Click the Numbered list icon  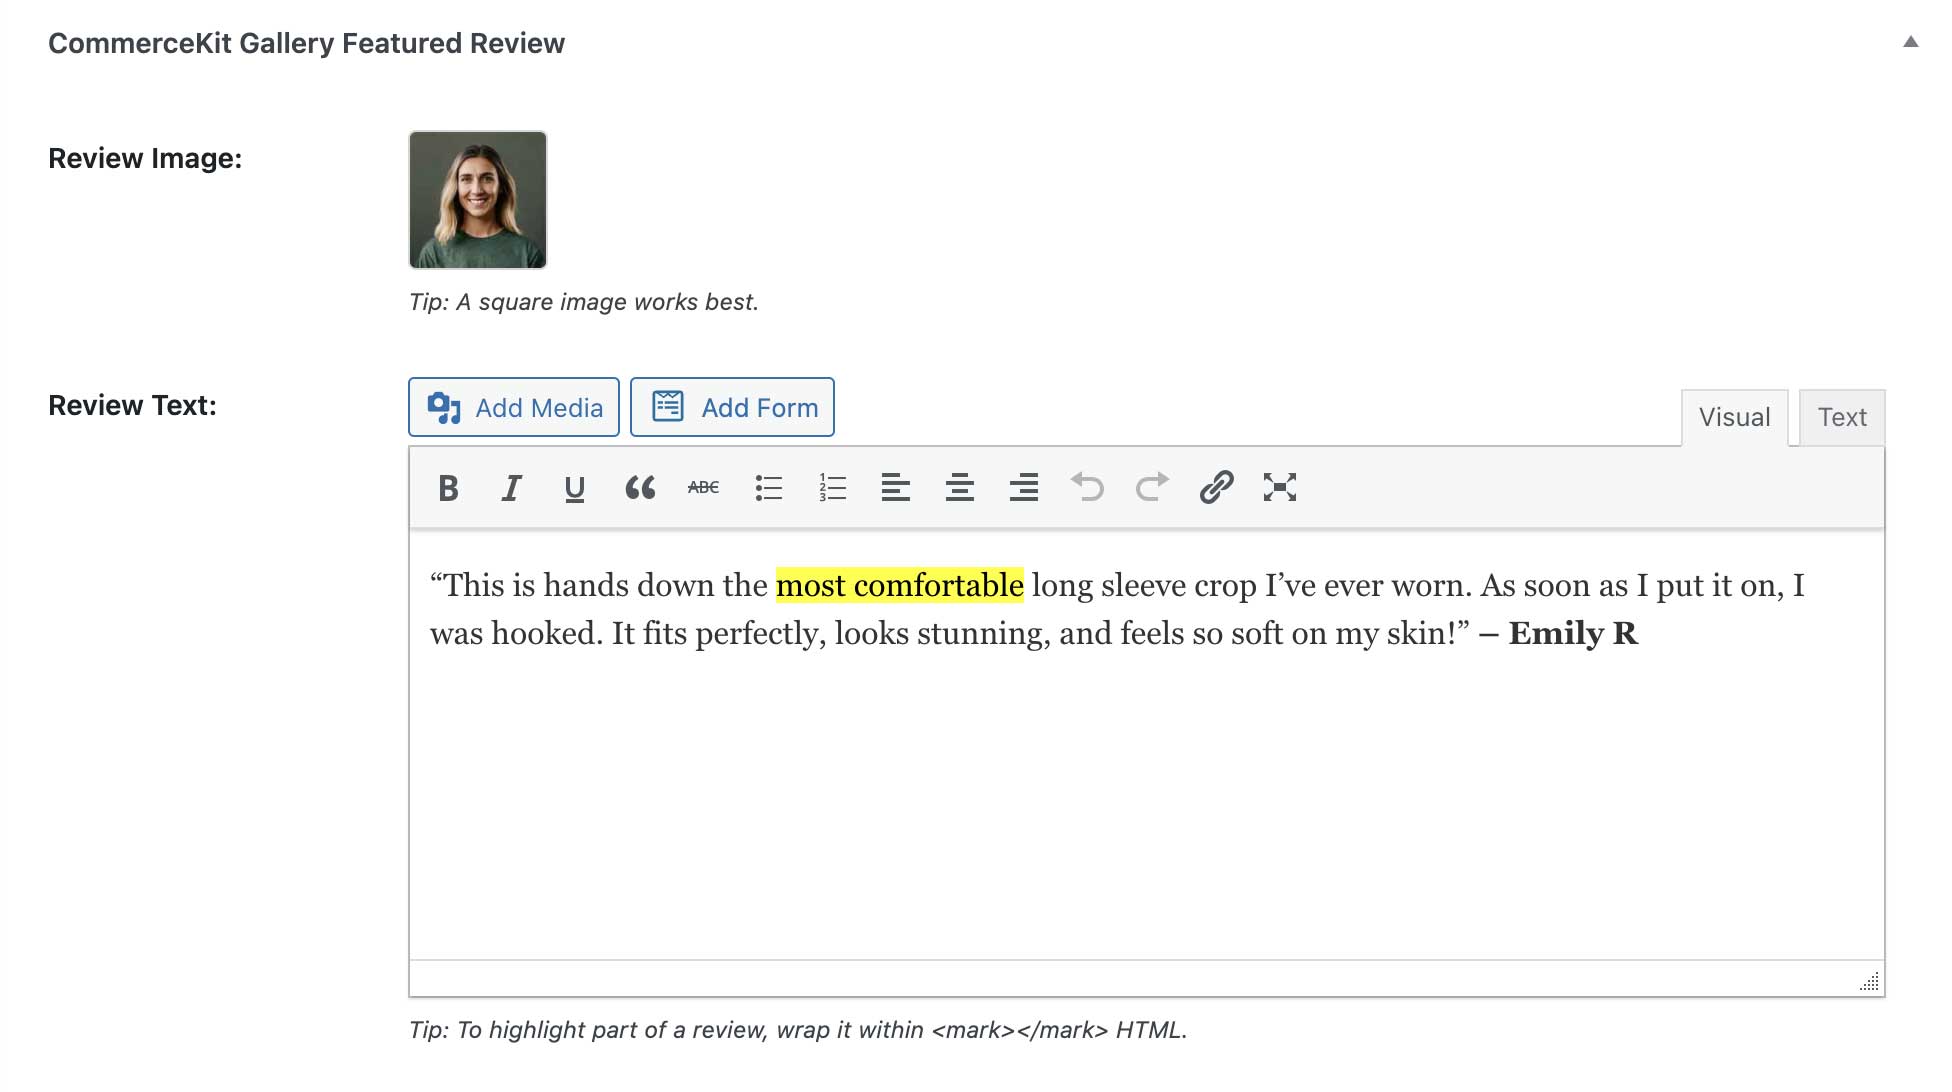coord(833,486)
